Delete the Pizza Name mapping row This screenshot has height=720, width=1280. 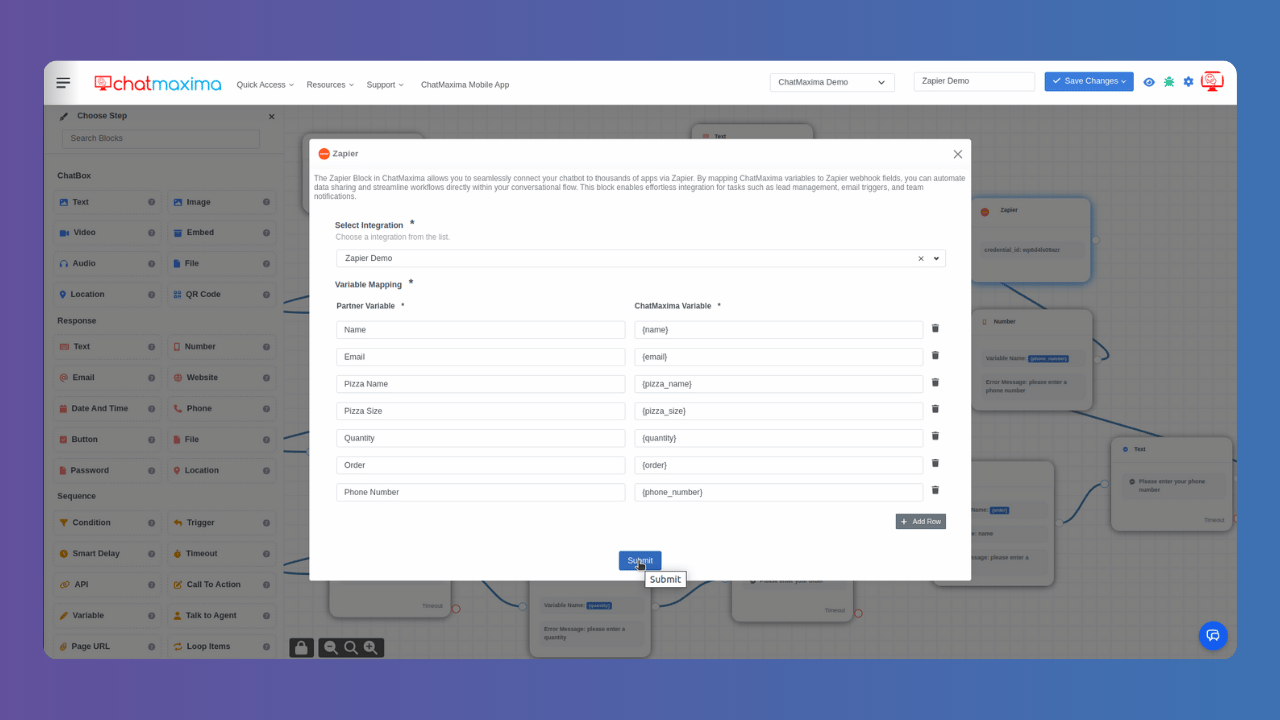coord(935,382)
